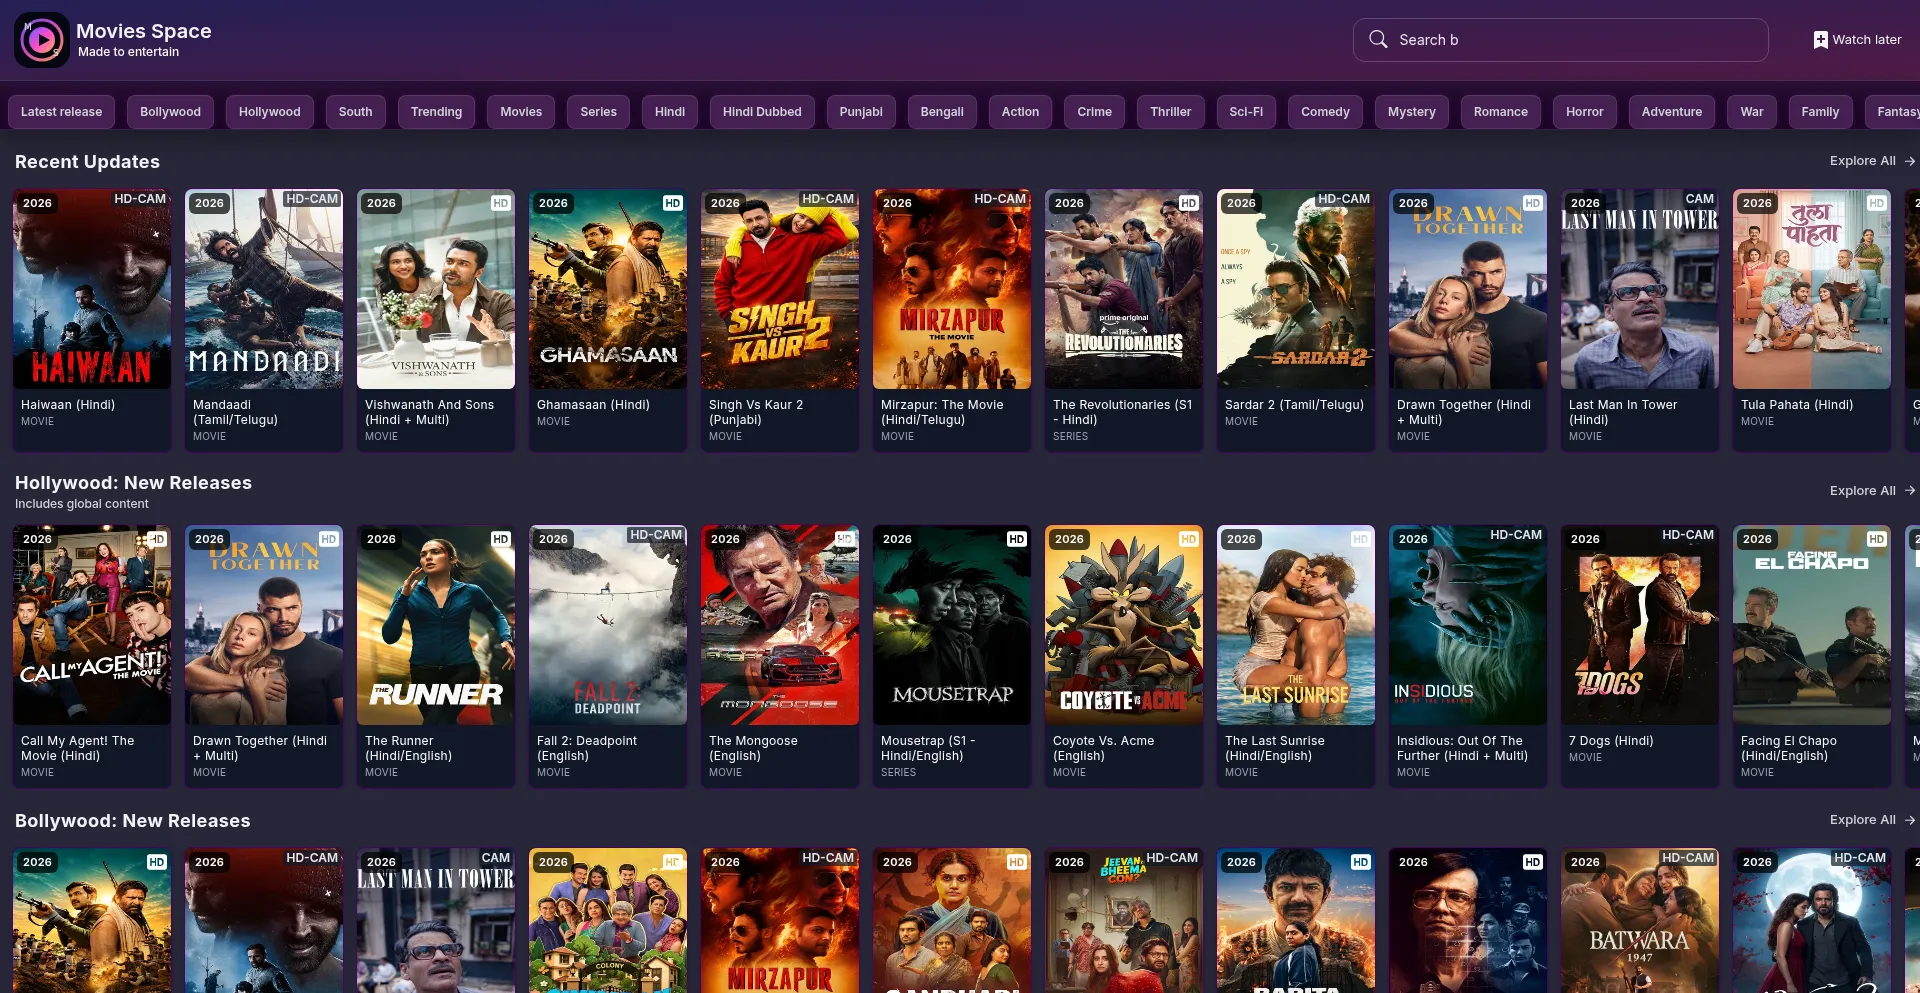This screenshot has height=993, width=1920.
Task: Select the Latest release category
Action: [61, 112]
